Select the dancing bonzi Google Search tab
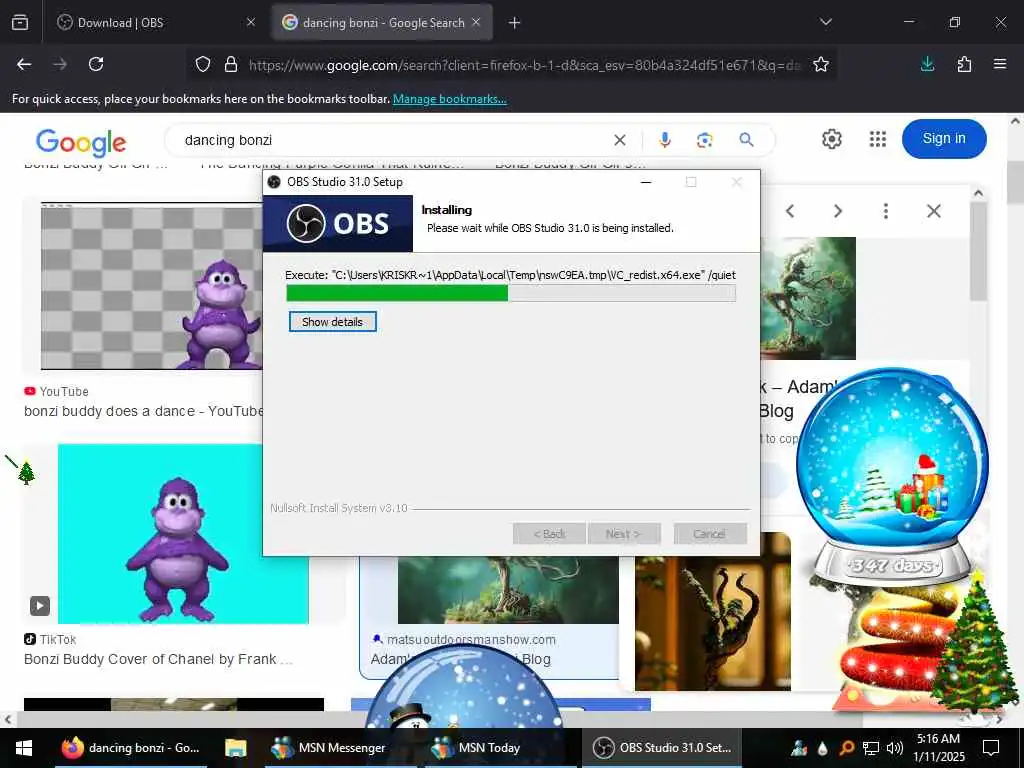The height and width of the screenshot is (768, 1024). tap(382, 23)
